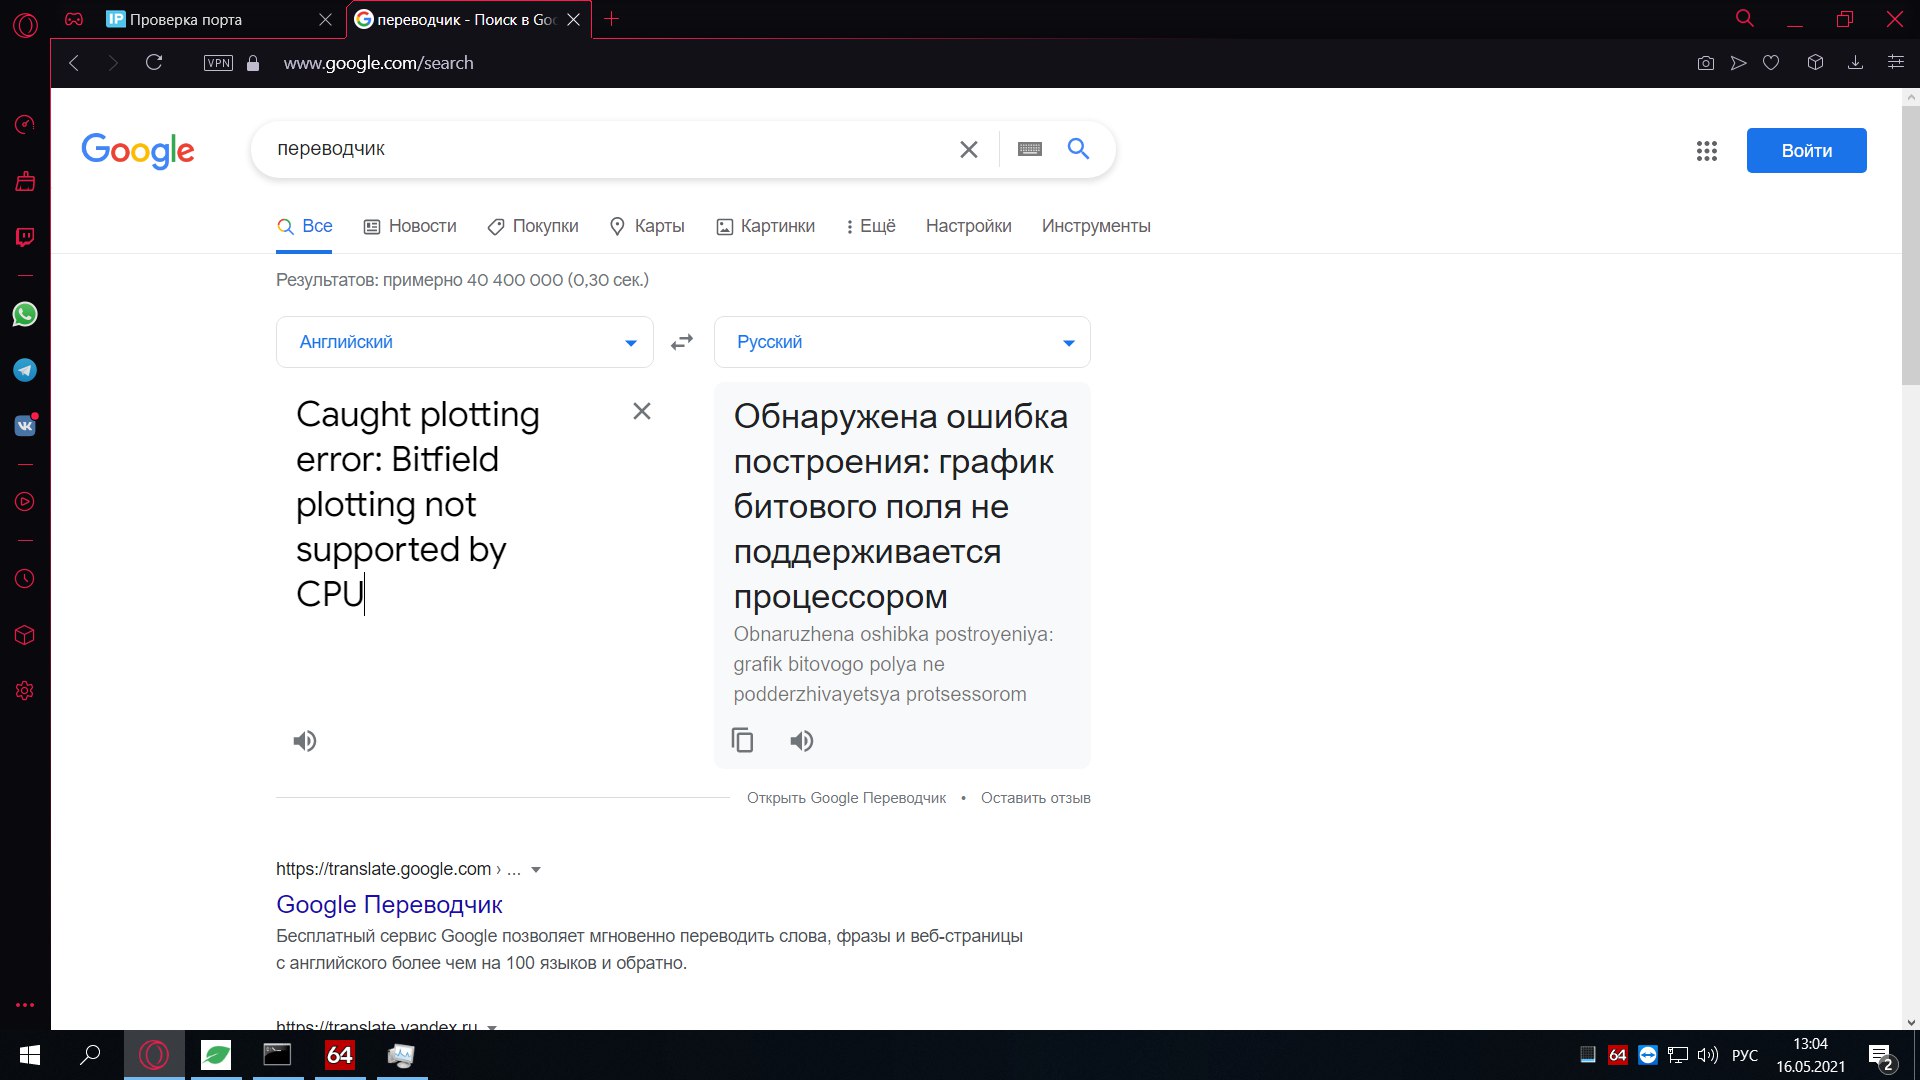Expand the Английский source language dropdown

[465, 342]
